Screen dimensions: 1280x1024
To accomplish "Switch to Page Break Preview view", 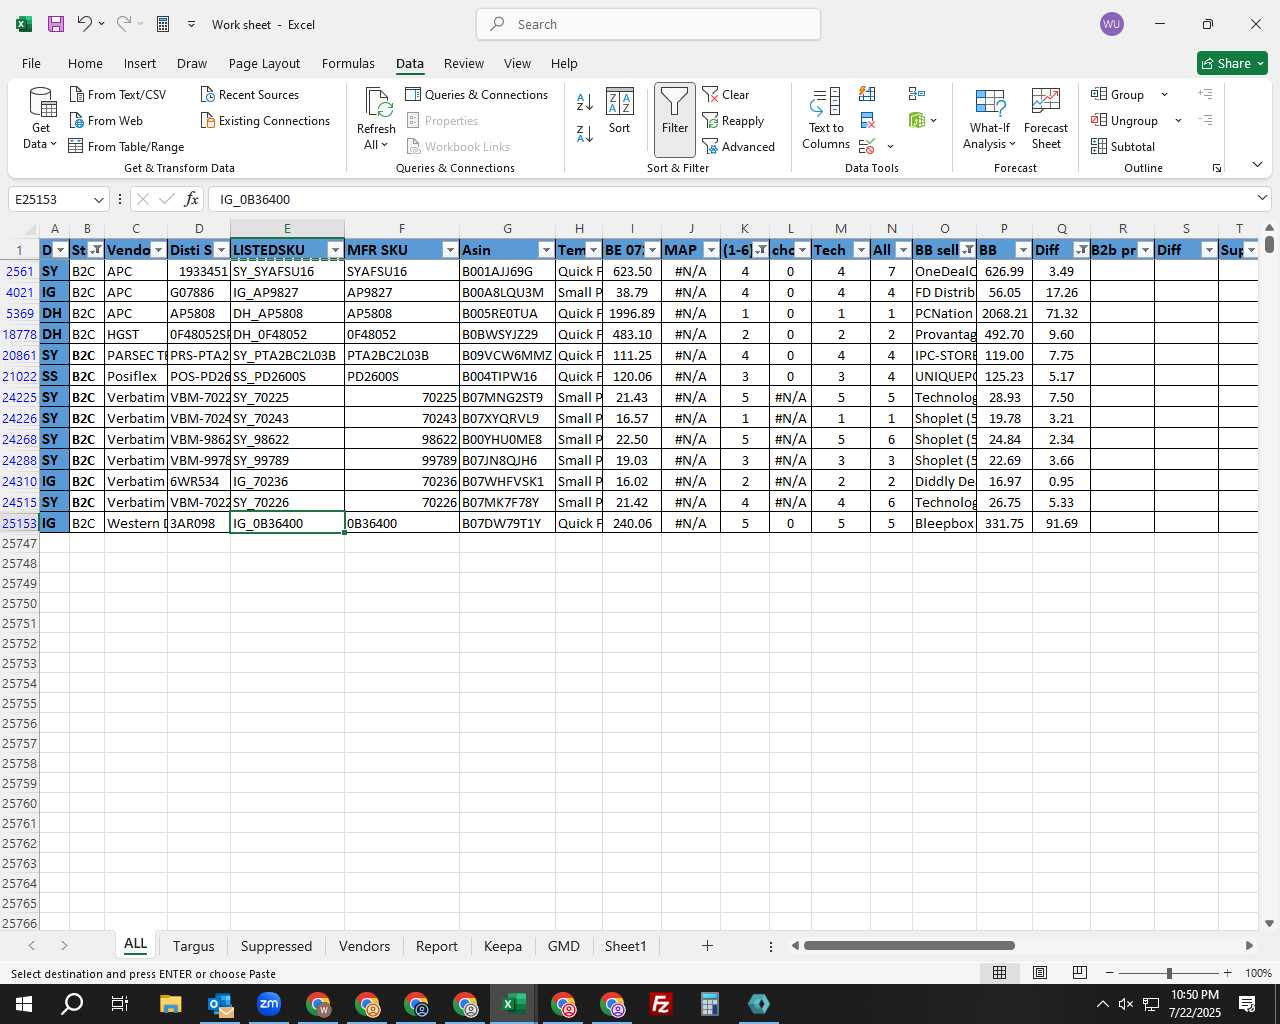I will coord(1080,973).
